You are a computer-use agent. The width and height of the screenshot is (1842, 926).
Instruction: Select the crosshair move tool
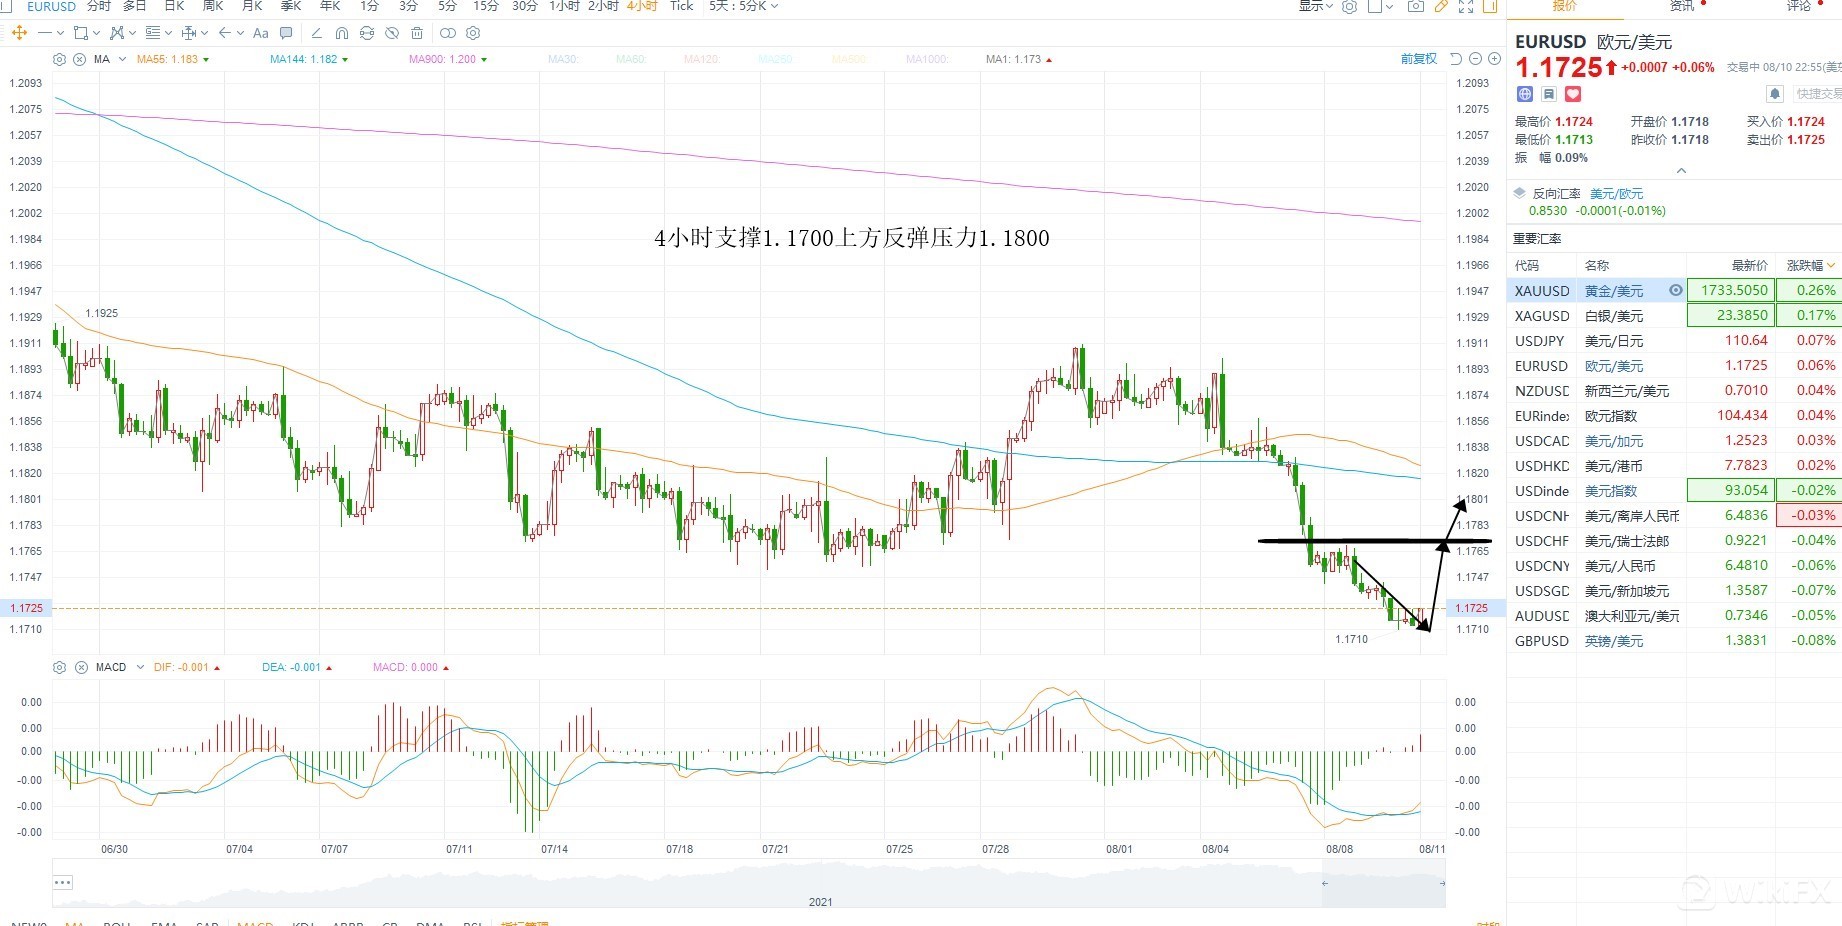[19, 33]
